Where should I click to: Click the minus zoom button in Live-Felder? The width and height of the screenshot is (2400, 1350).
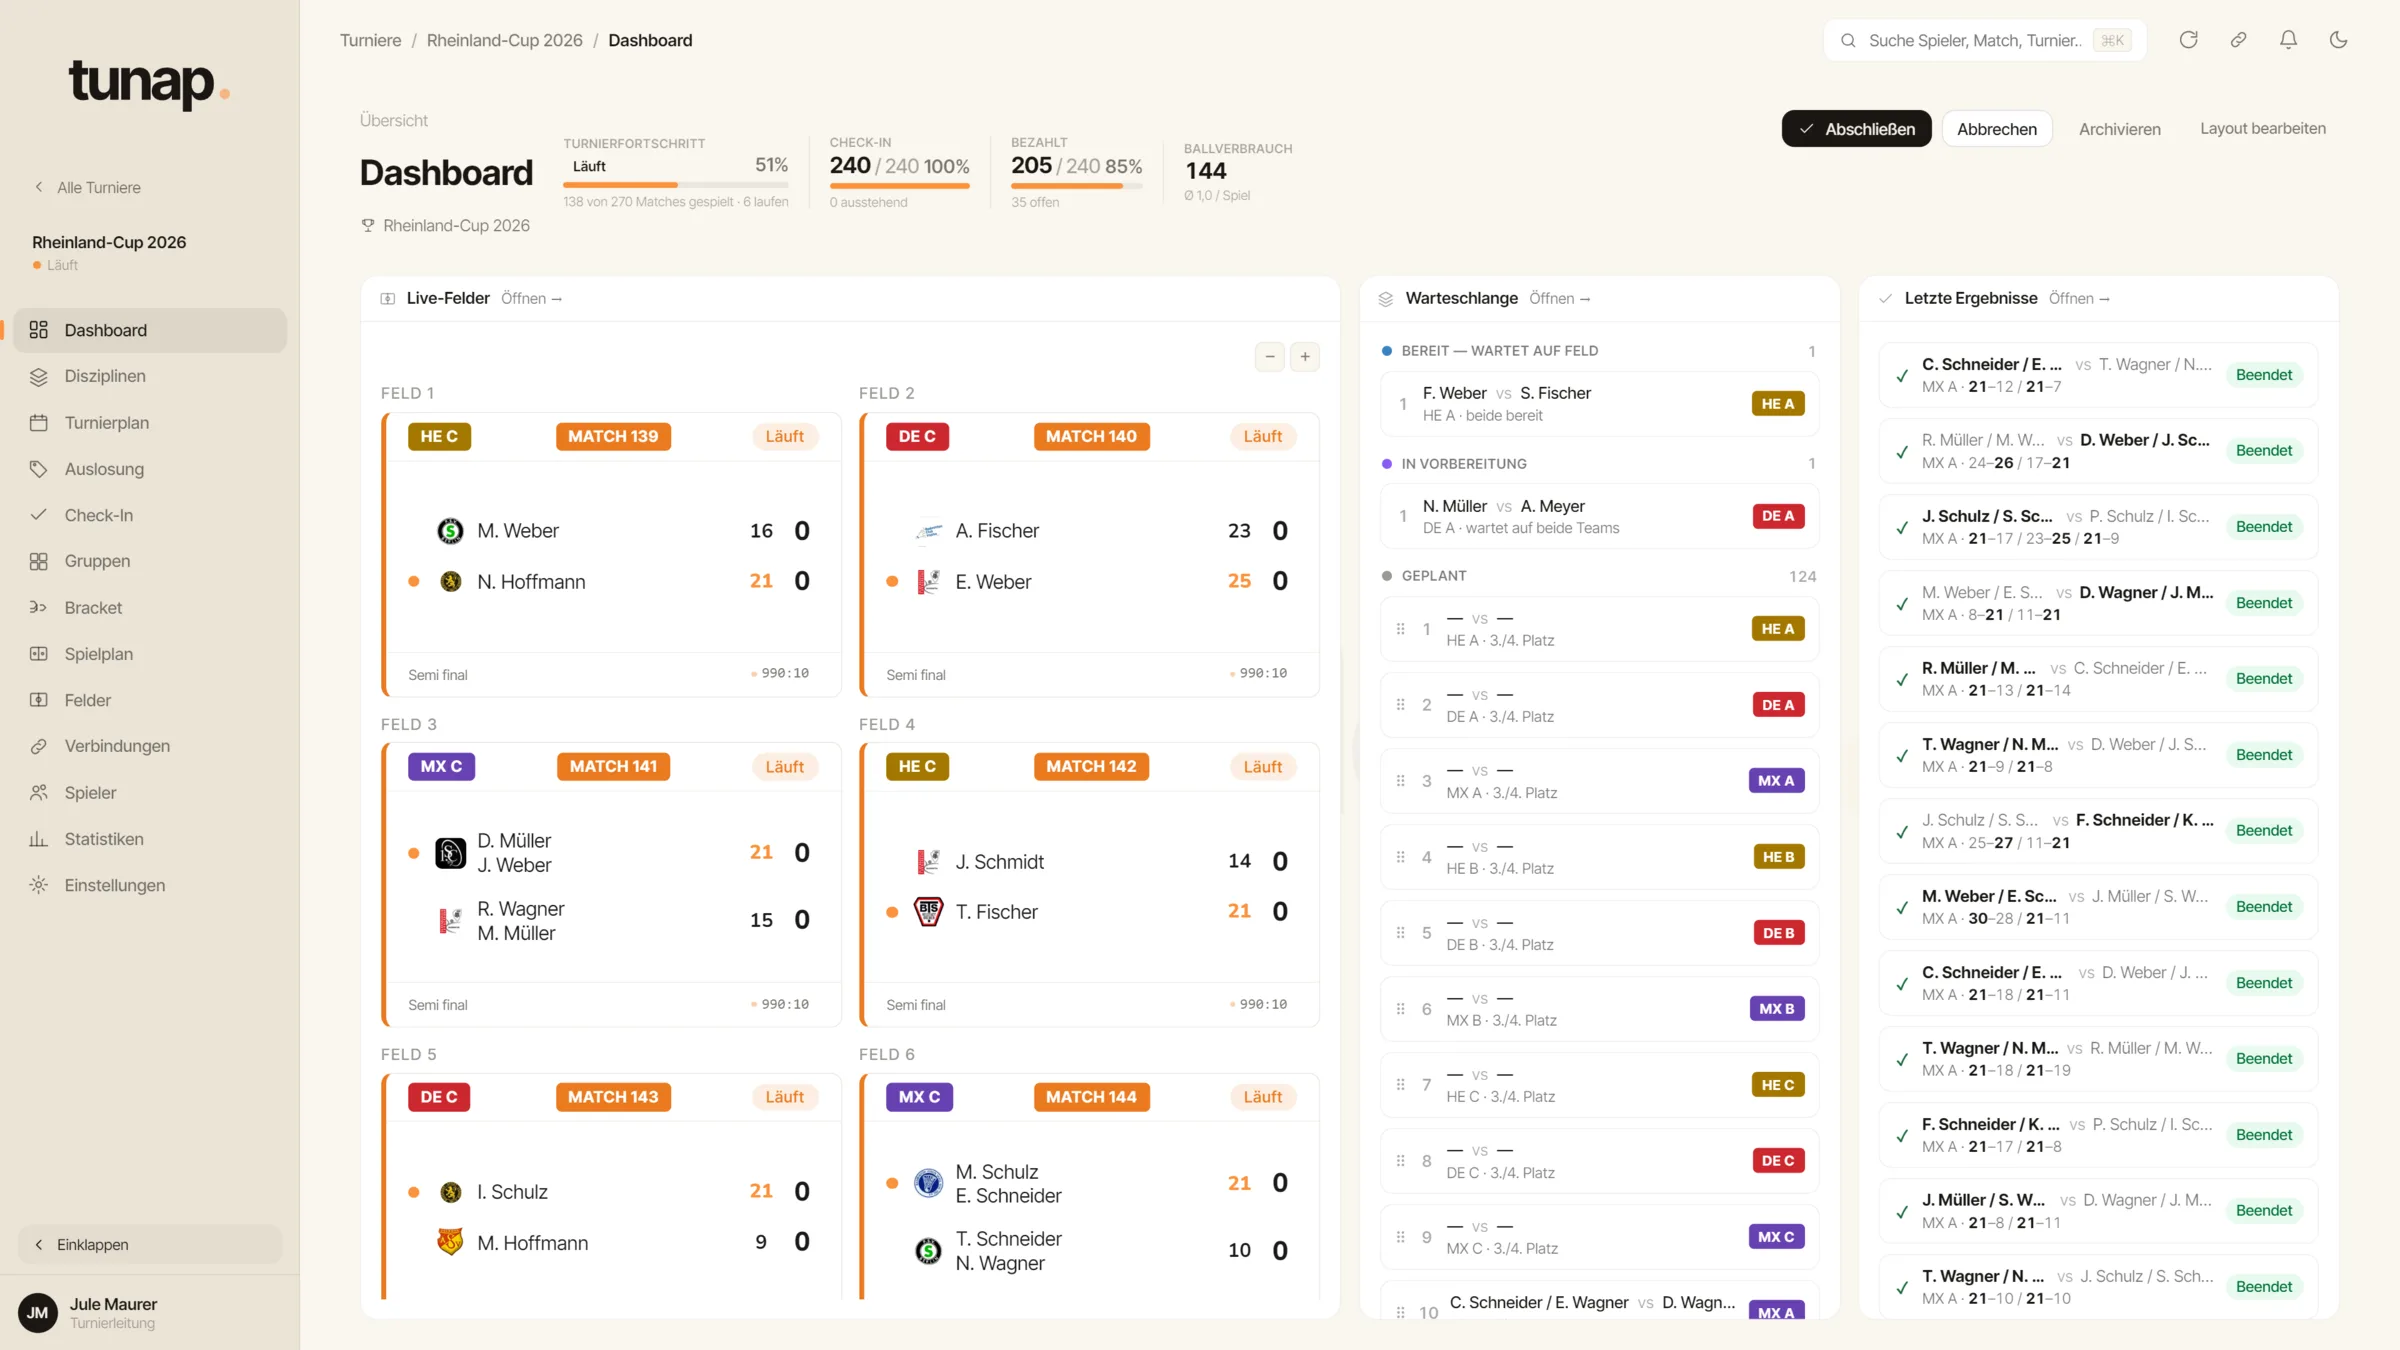pos(1269,357)
